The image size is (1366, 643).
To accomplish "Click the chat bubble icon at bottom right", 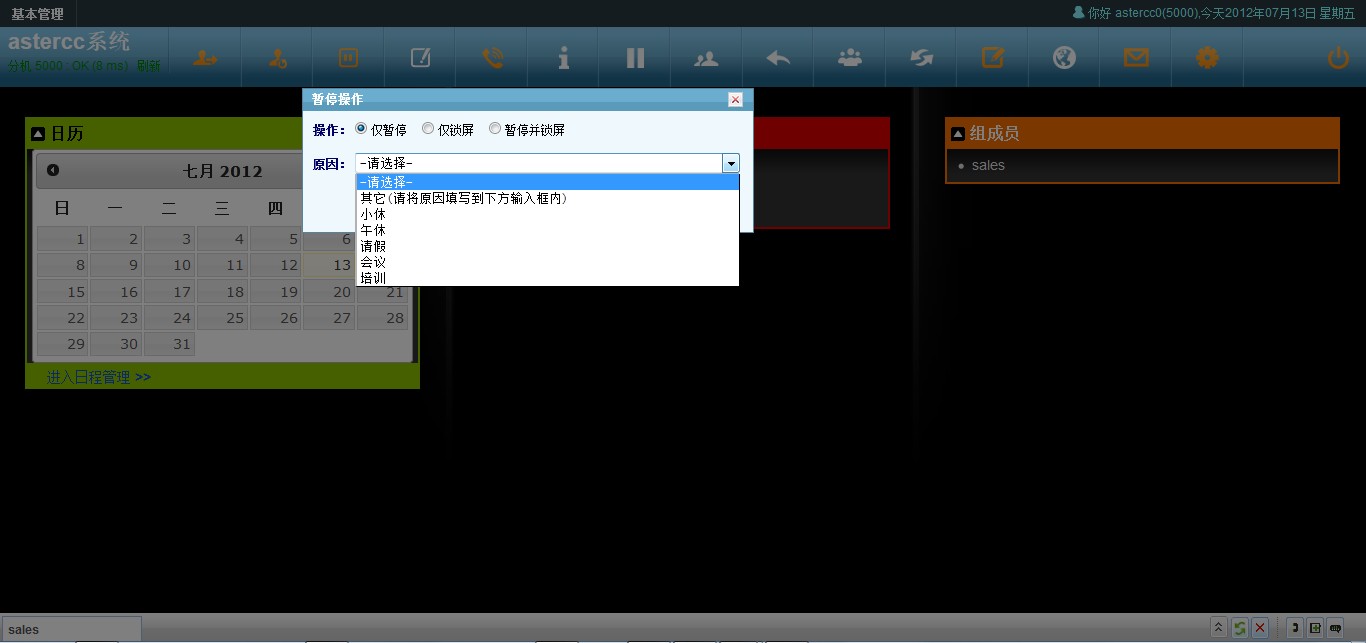I will [1335, 628].
